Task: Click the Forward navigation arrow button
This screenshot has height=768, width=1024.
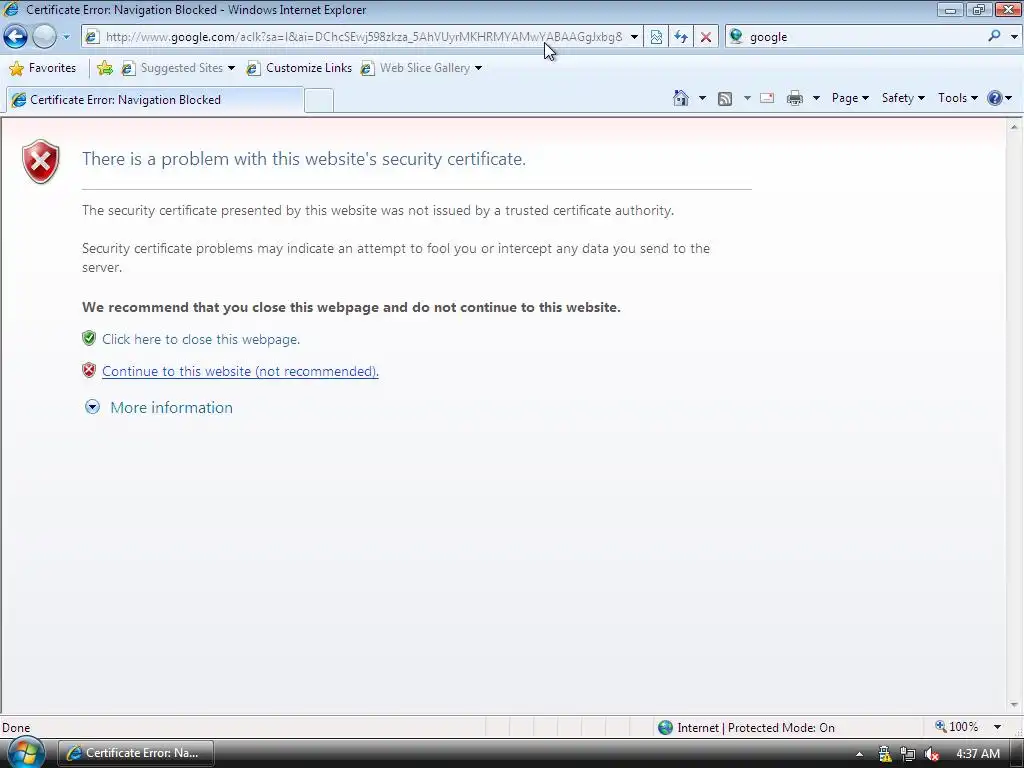Action: tap(44, 37)
